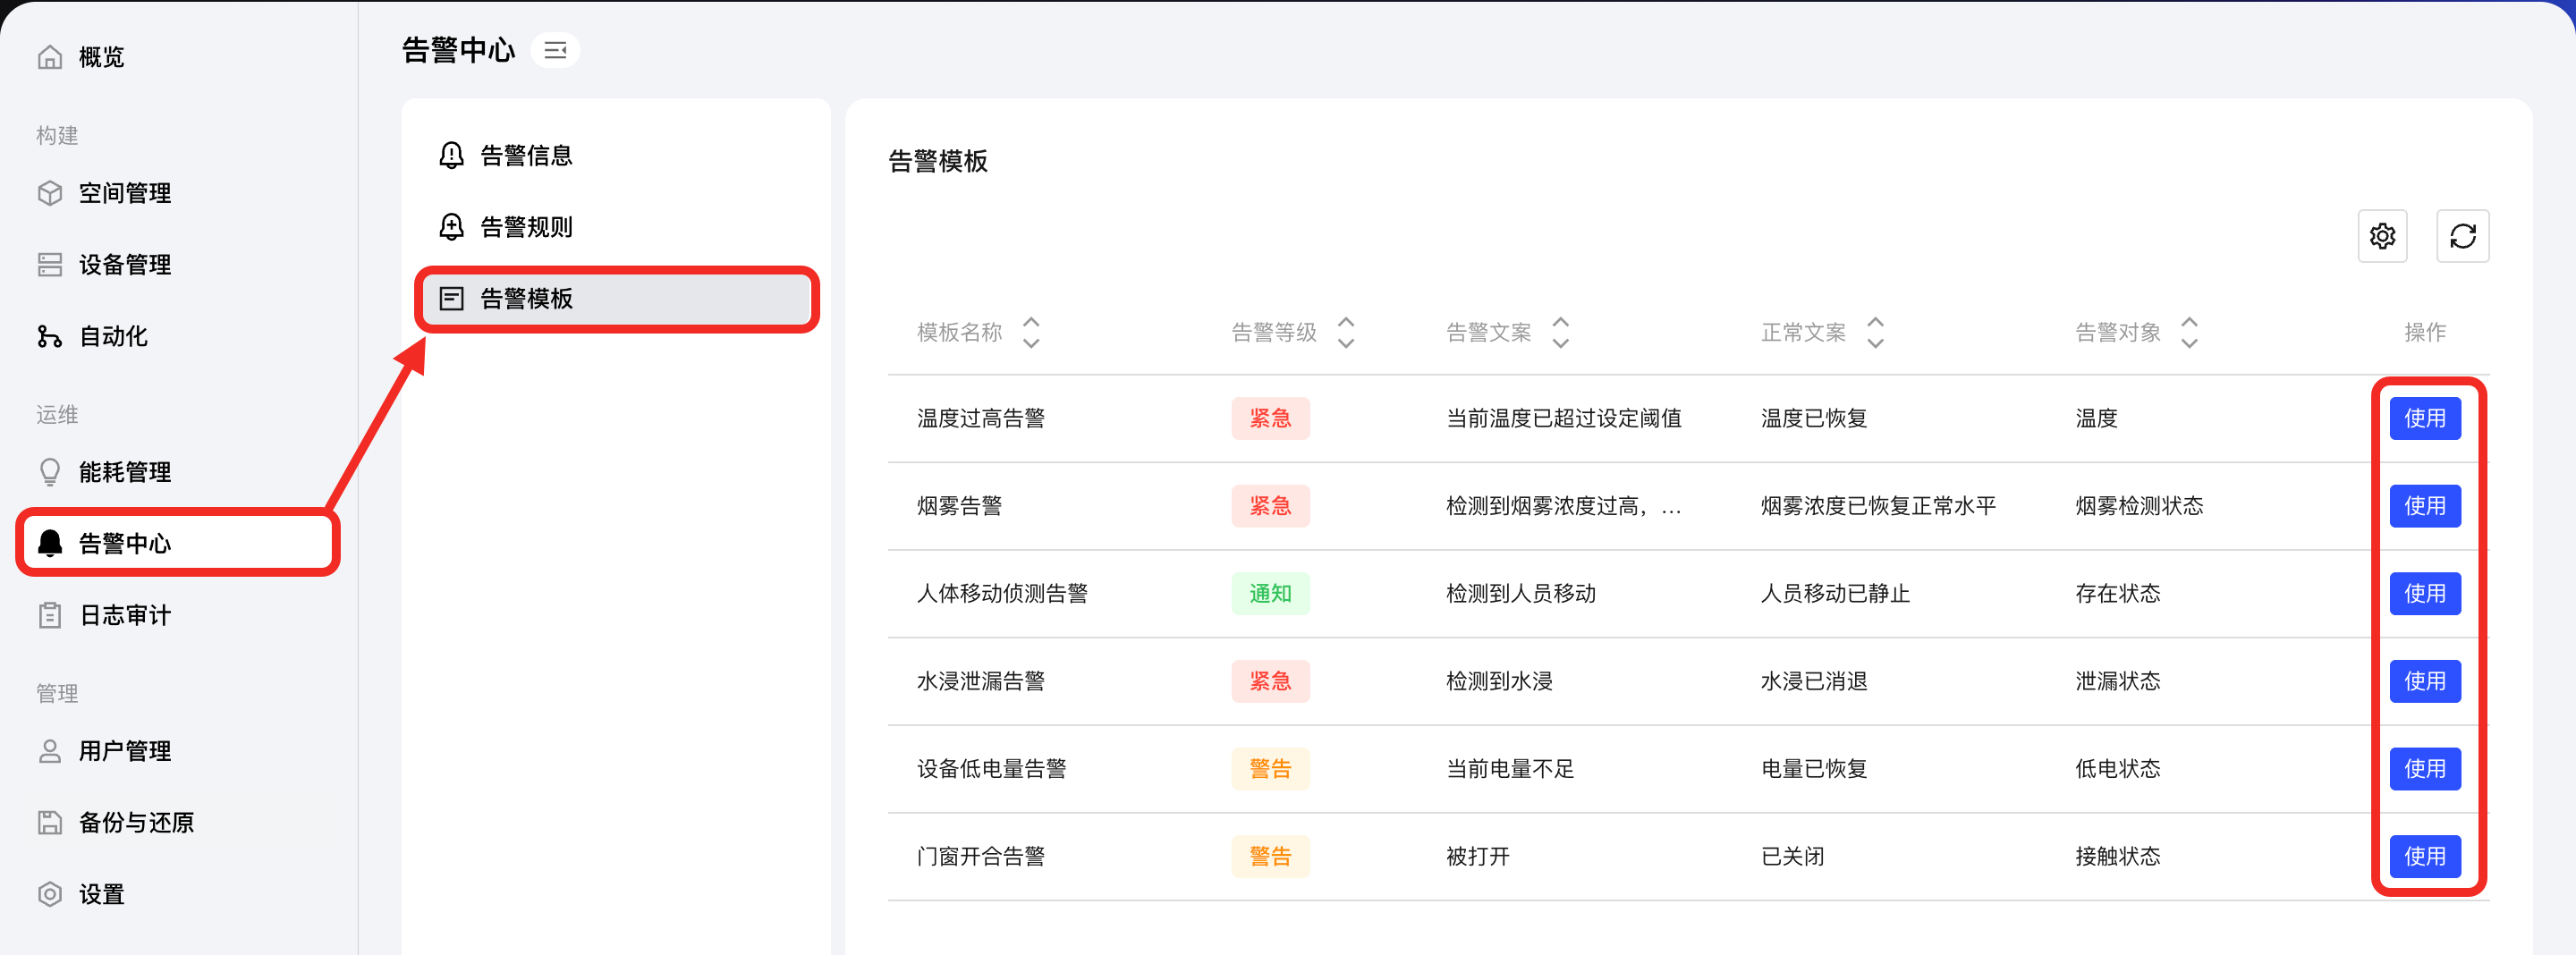This screenshot has width=2576, height=955.
Task: Click the cube icon for 空间管理
Action: tap(50, 193)
